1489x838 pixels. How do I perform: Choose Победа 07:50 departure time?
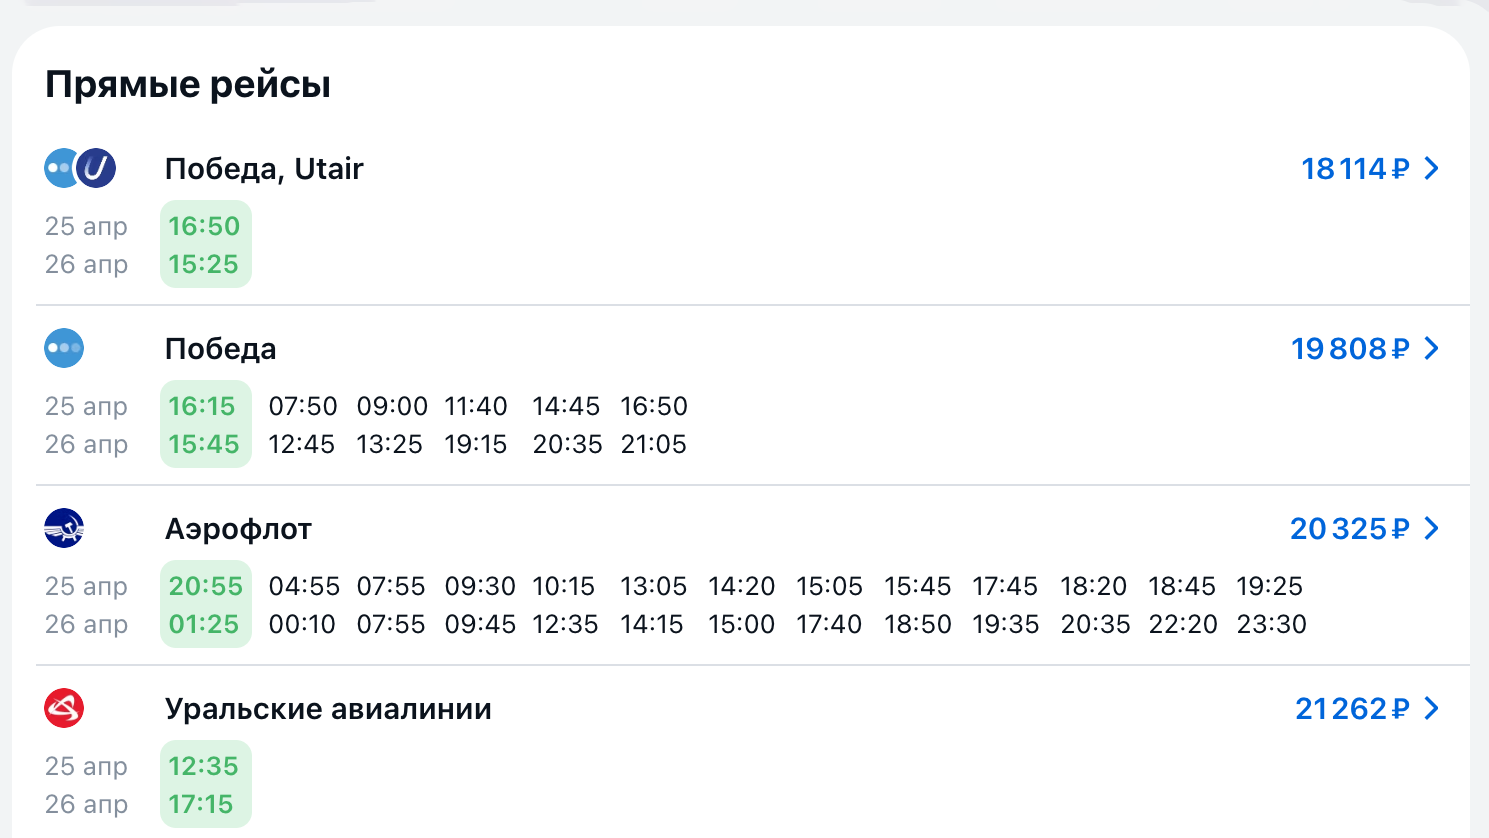coord(302,406)
